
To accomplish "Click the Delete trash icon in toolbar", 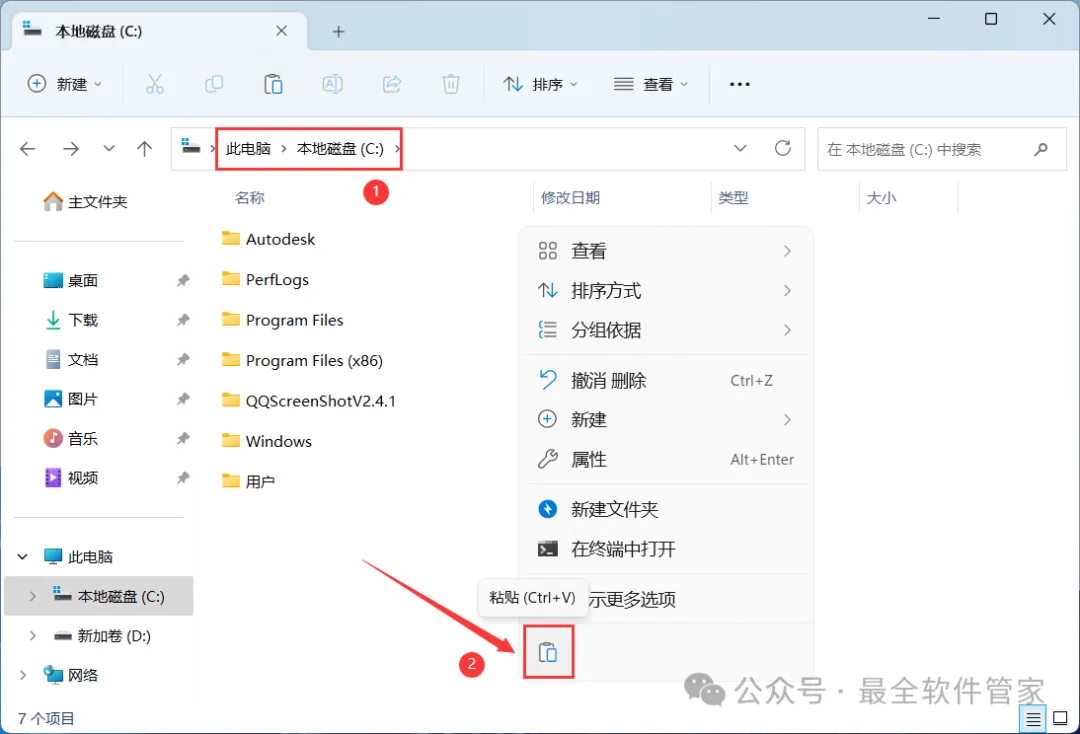I will [451, 84].
